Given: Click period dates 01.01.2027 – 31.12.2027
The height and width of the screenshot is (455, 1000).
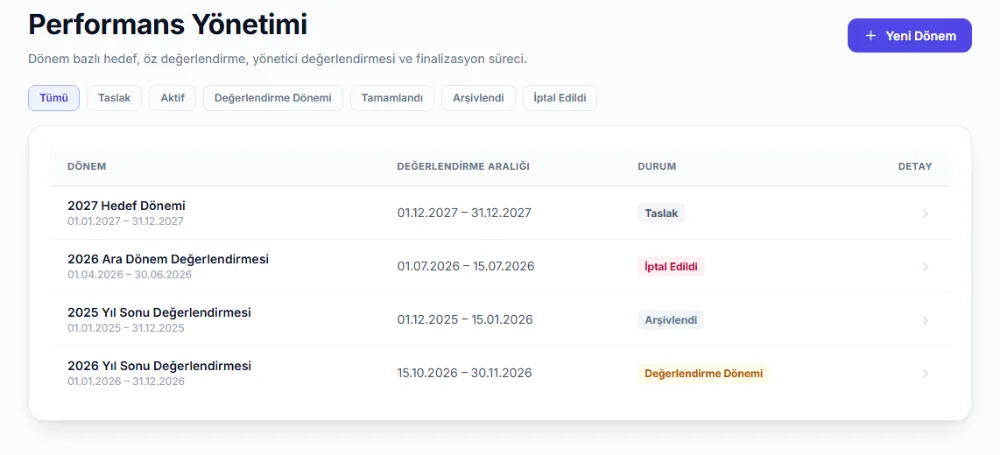Looking at the screenshot, I should [126, 221].
